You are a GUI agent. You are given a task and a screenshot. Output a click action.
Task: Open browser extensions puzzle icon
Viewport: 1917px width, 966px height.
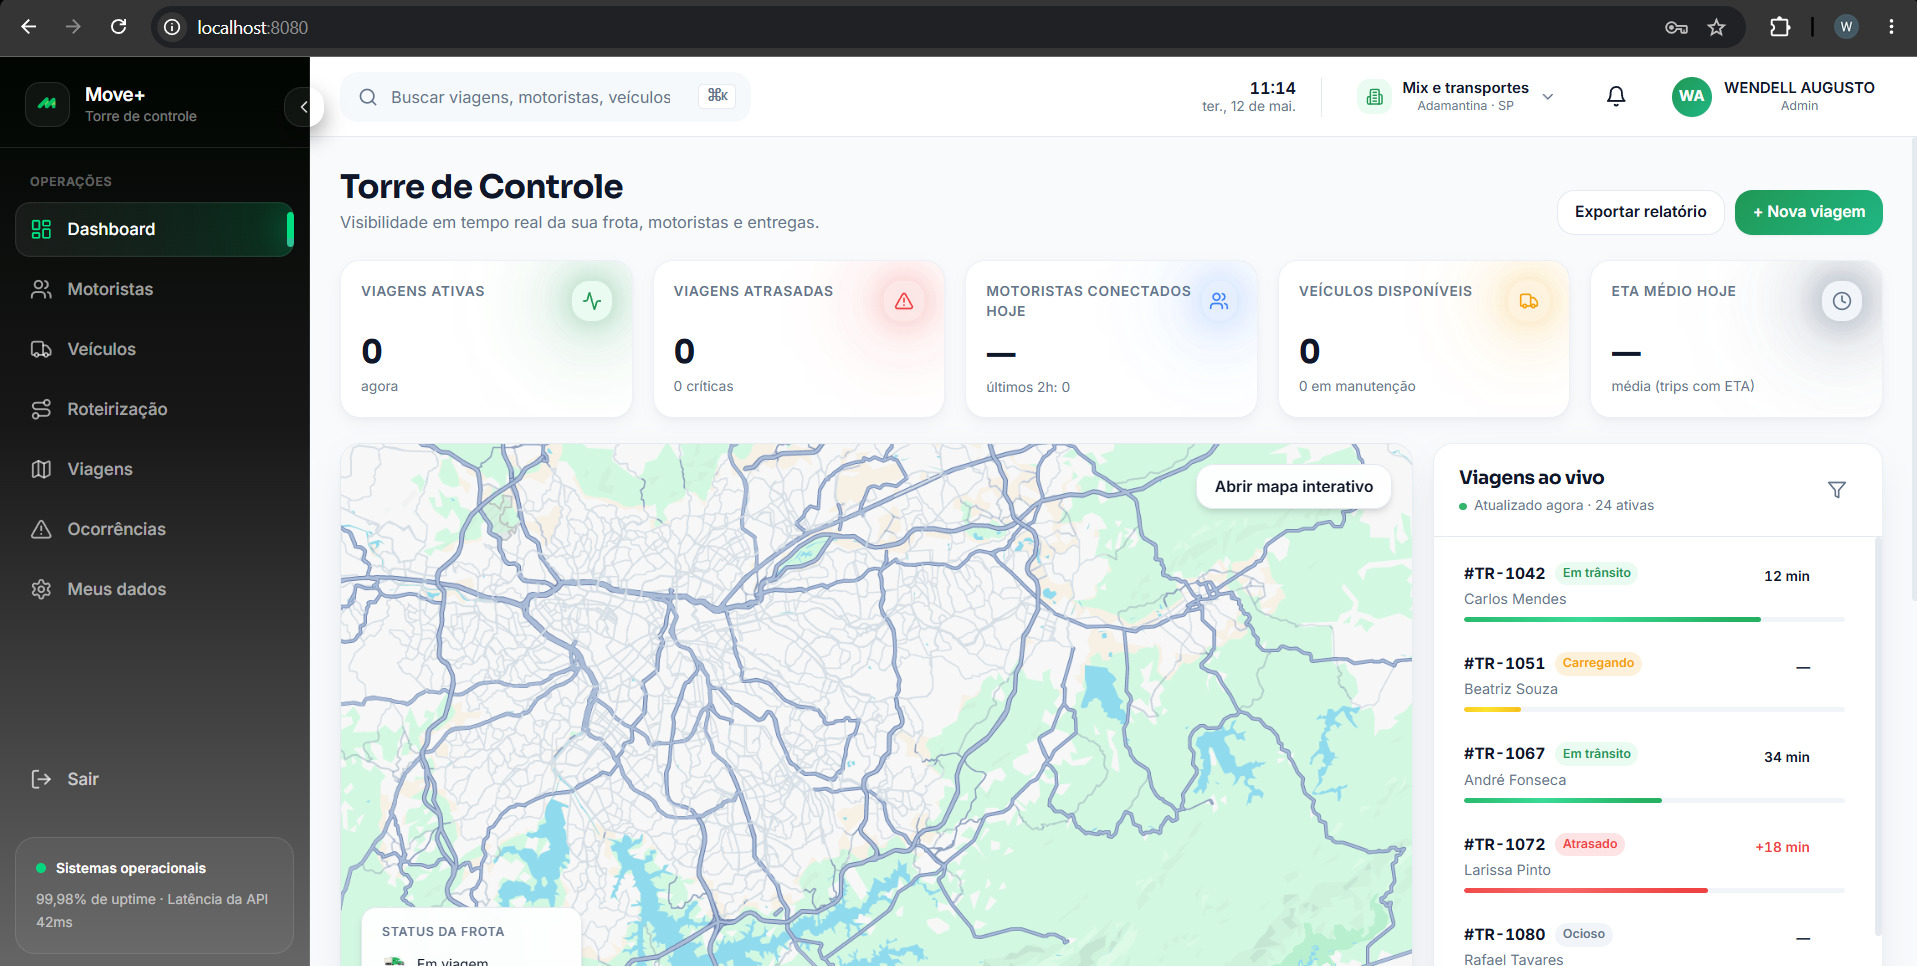pyautogui.click(x=1780, y=27)
